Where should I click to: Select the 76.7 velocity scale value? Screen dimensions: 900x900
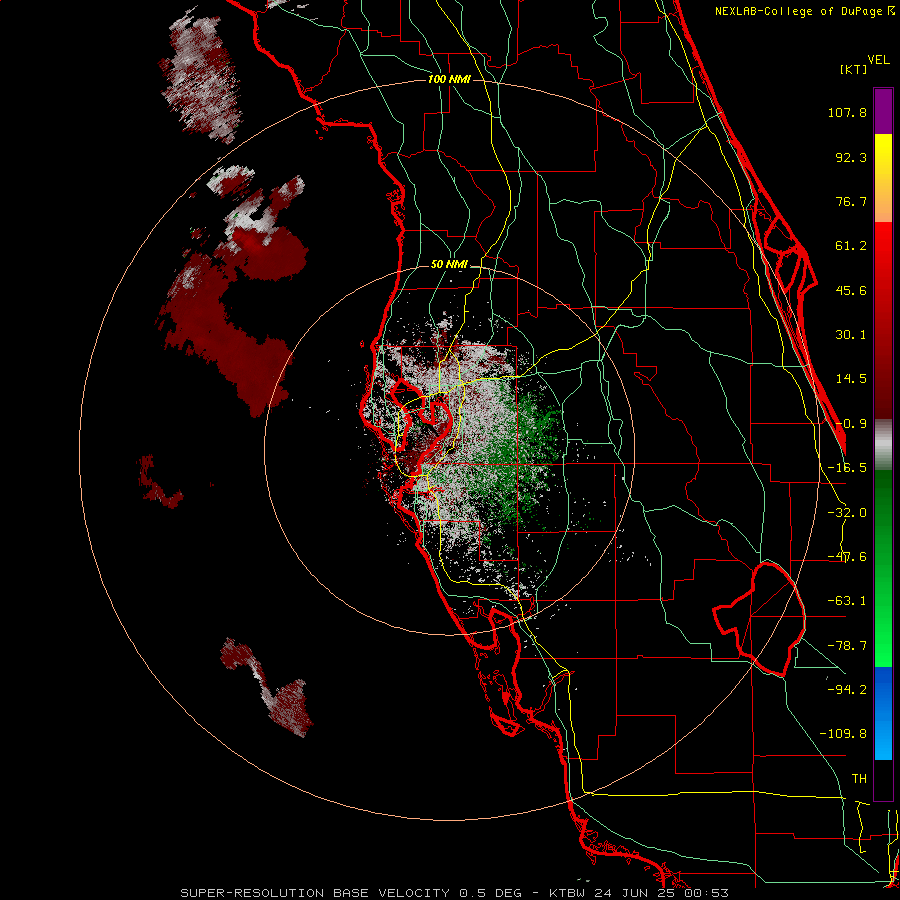tap(851, 201)
